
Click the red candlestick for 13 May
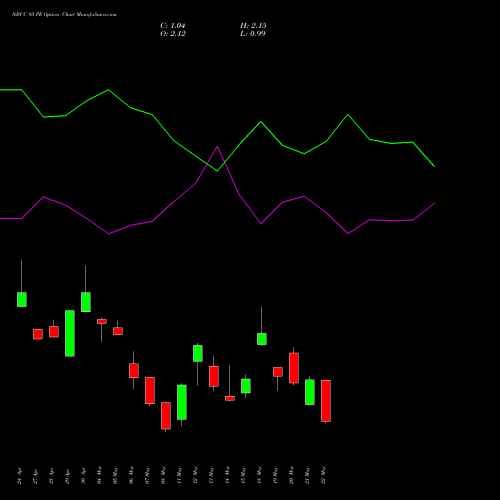(214, 376)
